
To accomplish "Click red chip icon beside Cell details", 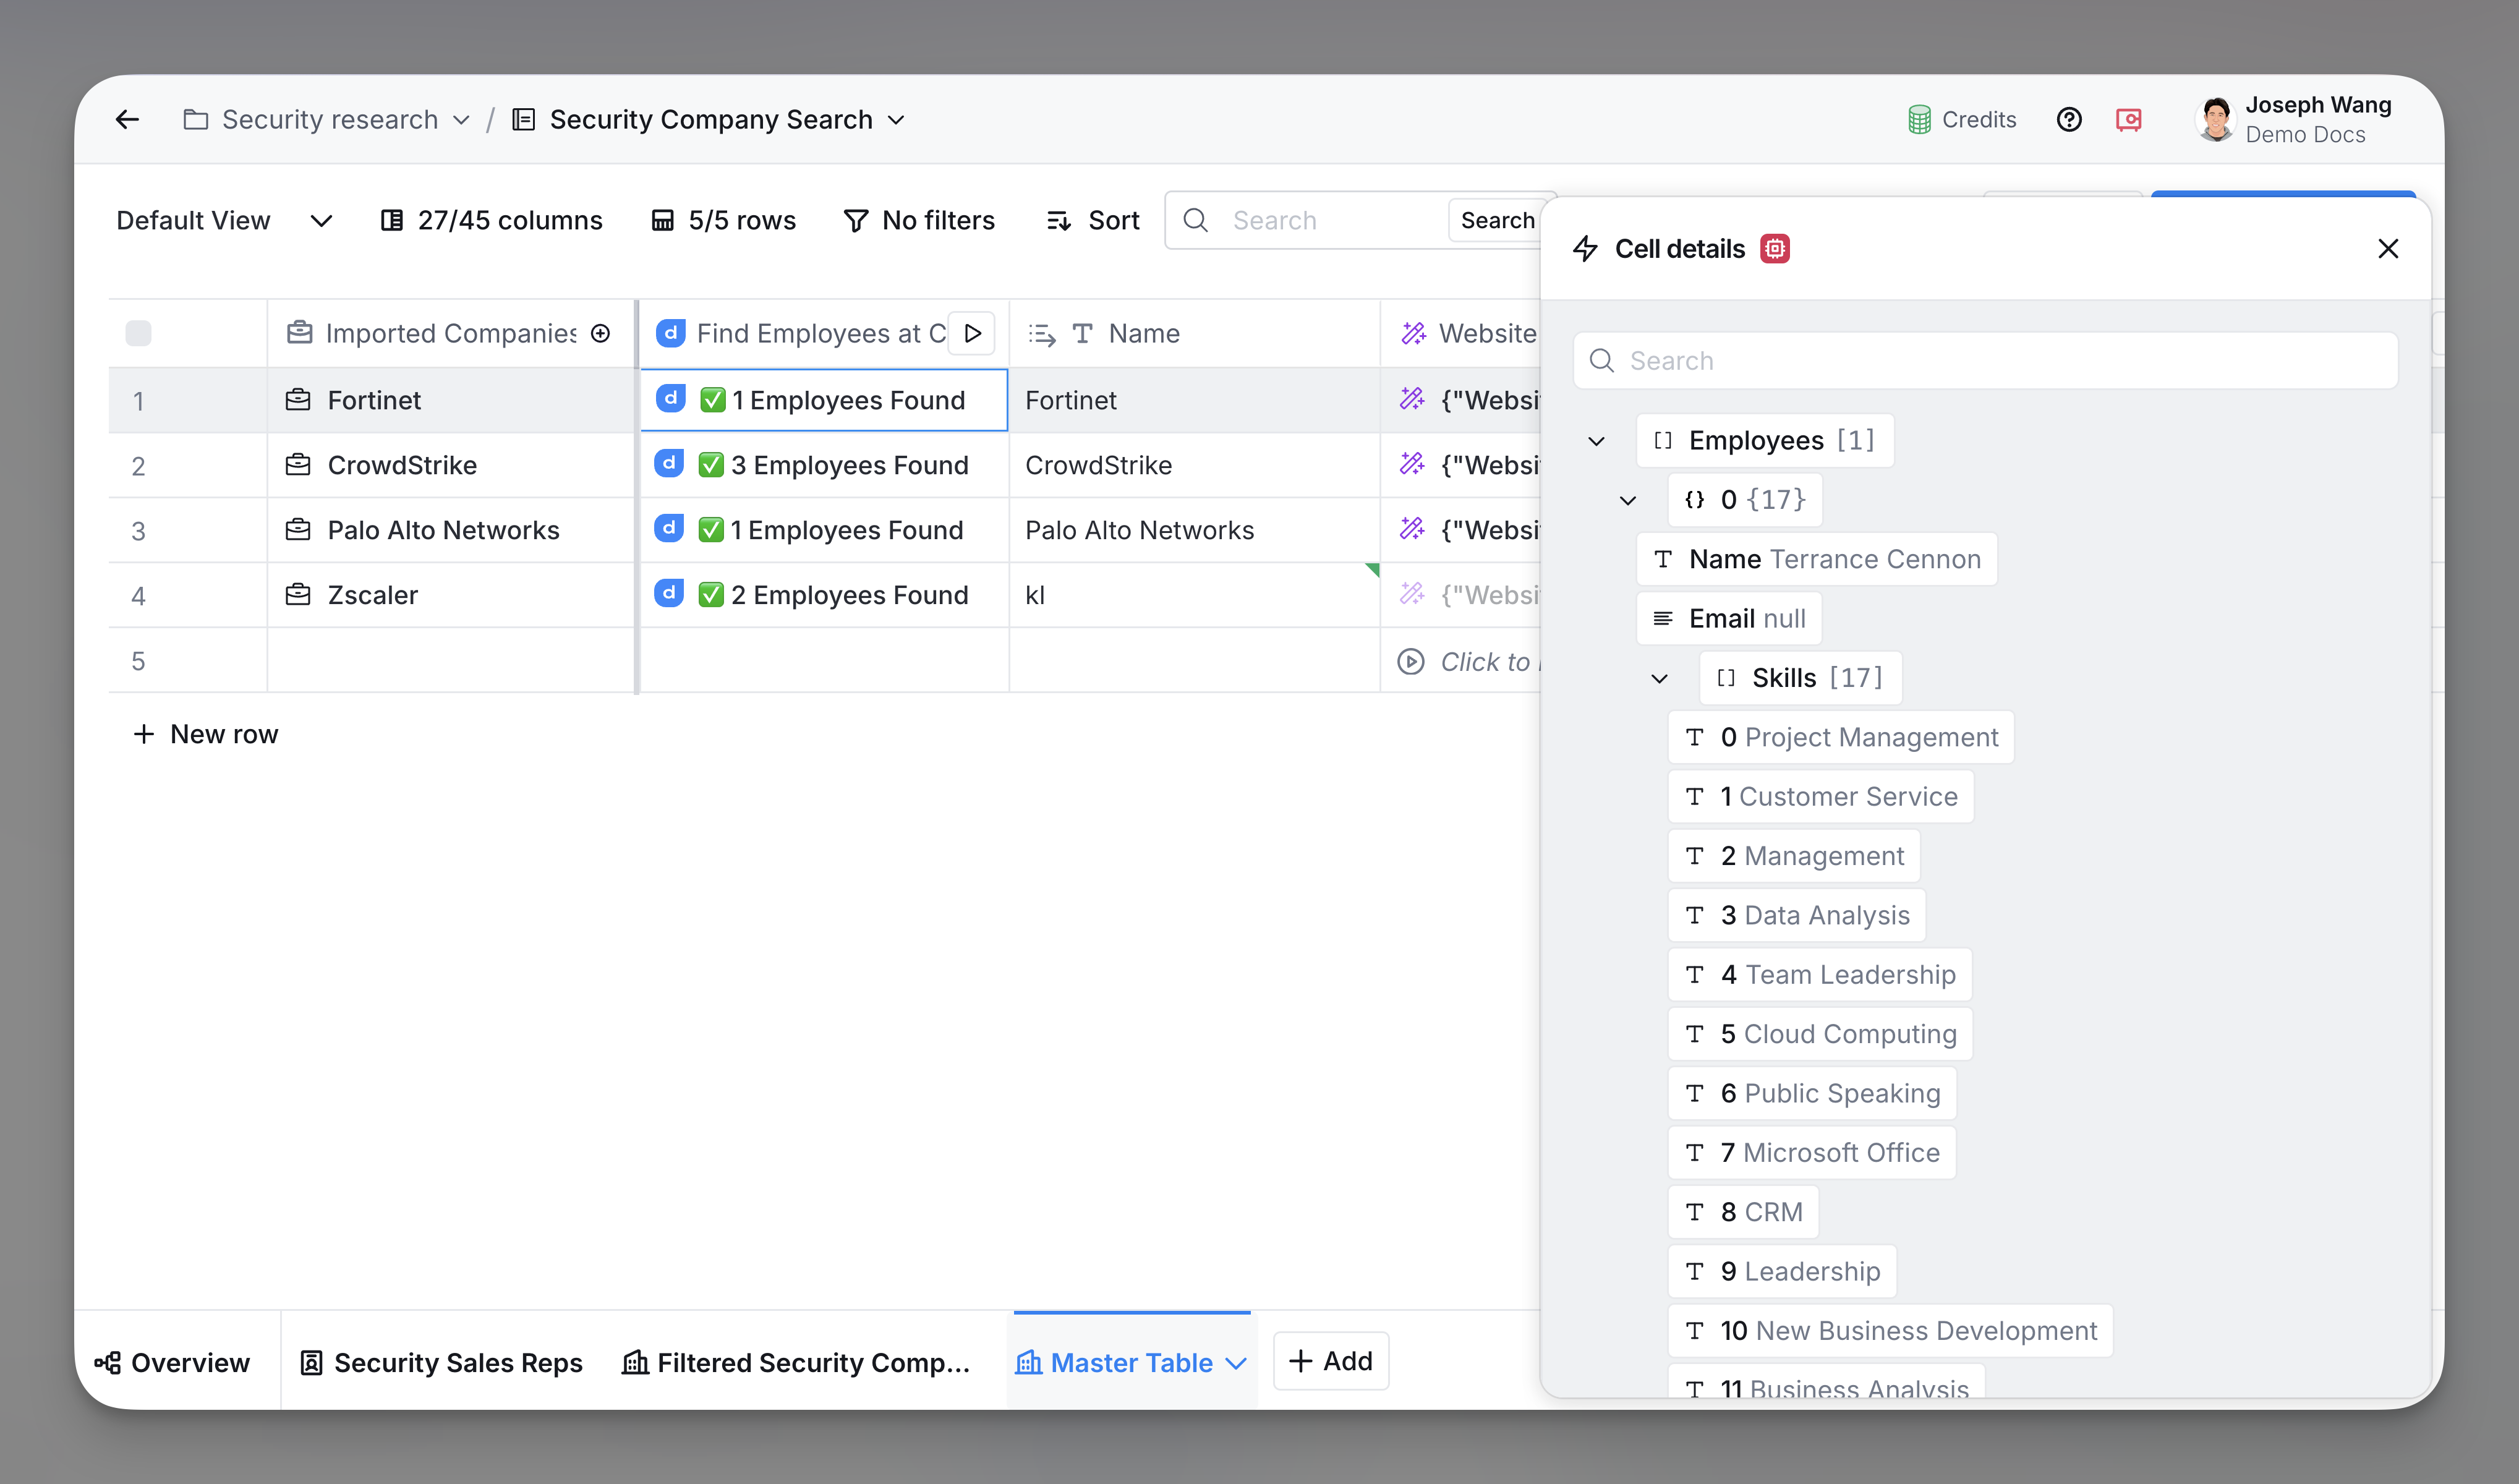I will (x=1775, y=248).
